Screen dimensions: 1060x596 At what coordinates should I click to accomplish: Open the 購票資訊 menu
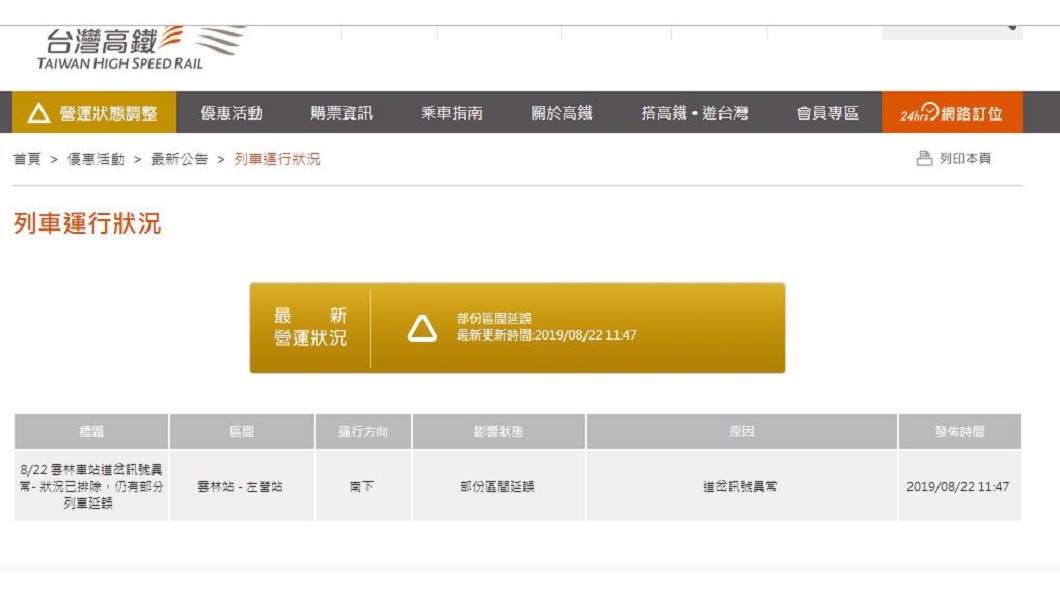(x=341, y=113)
